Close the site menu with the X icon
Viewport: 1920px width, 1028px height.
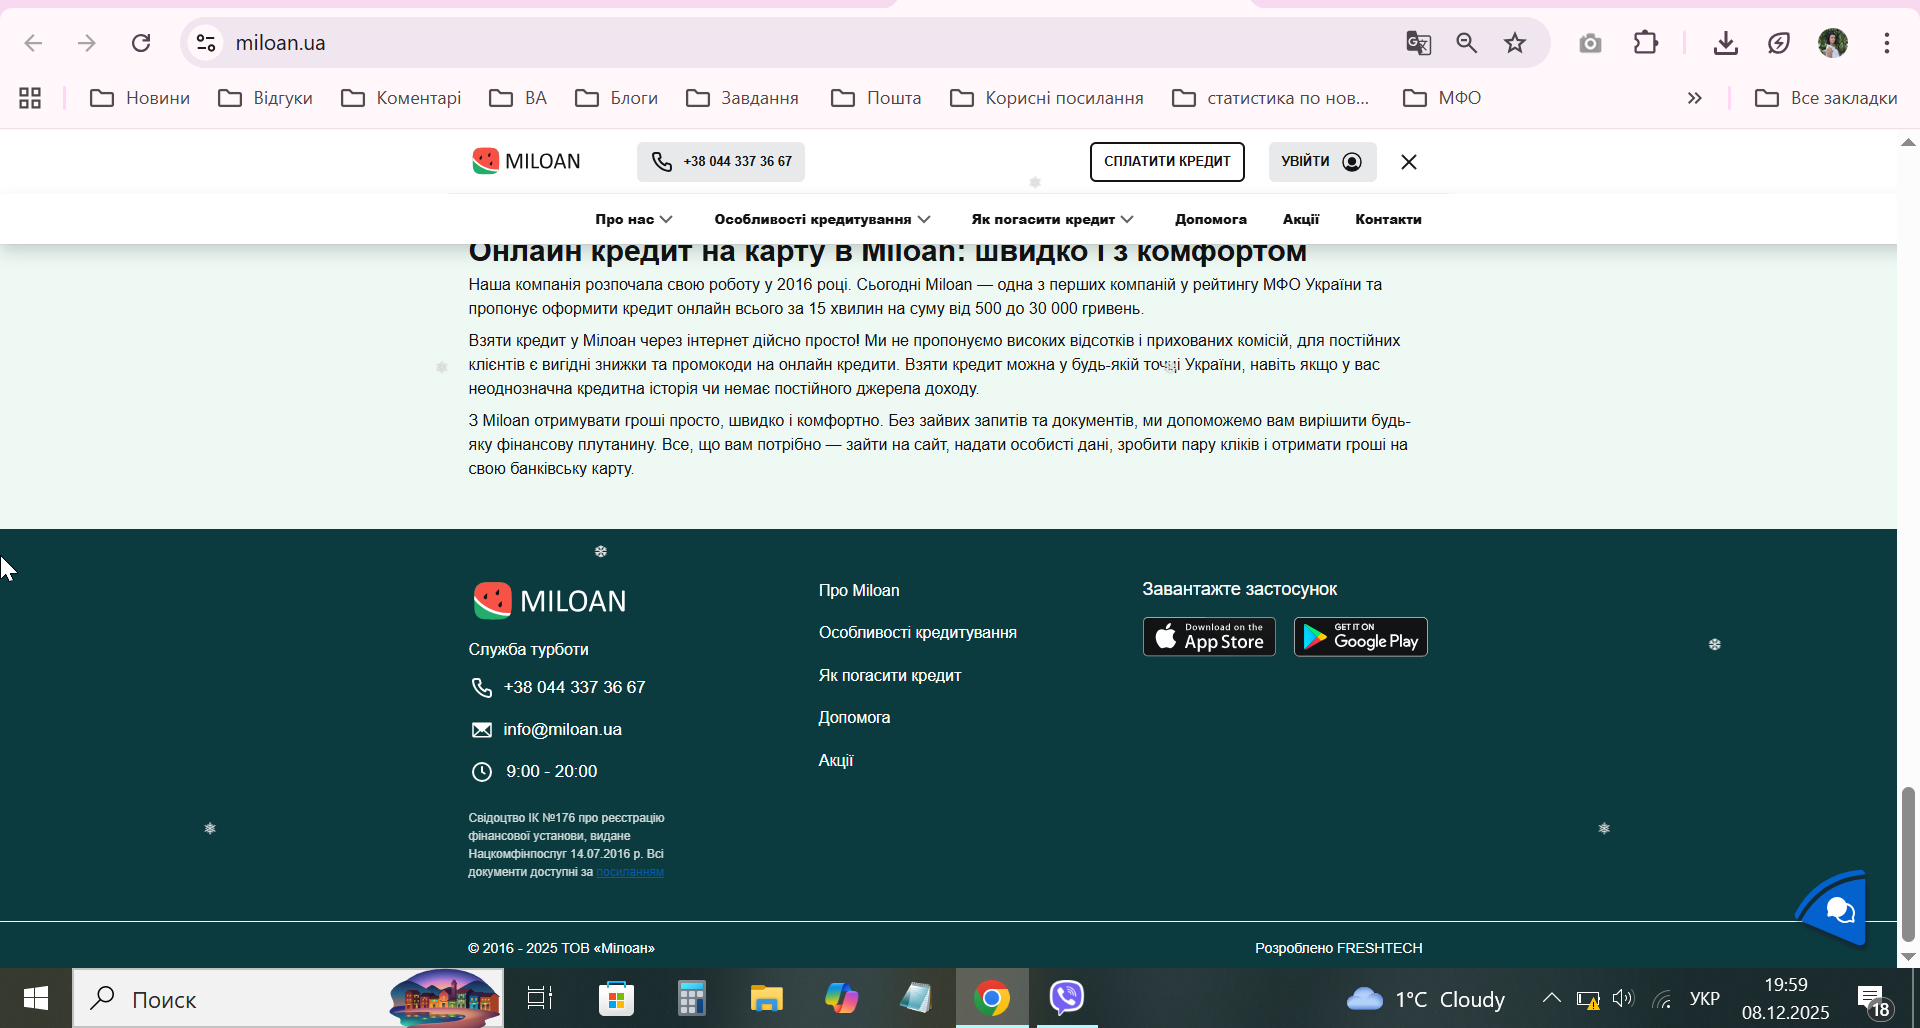[x=1409, y=162]
